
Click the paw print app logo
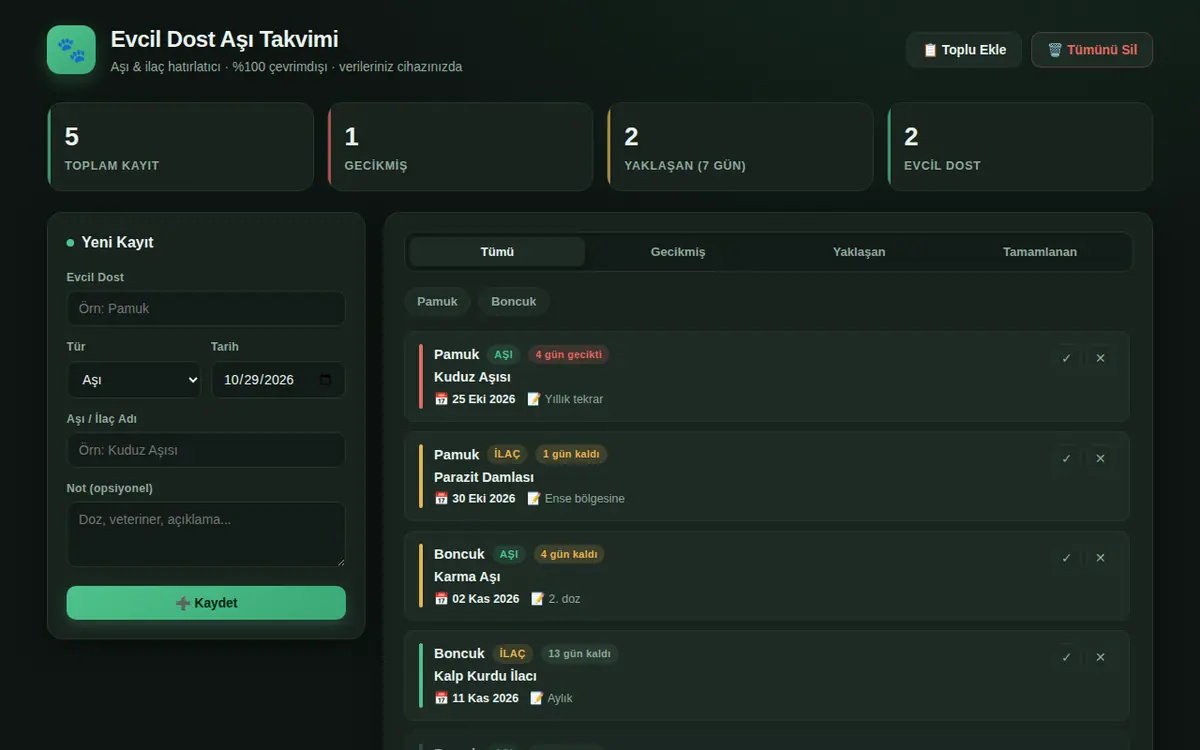(x=71, y=50)
